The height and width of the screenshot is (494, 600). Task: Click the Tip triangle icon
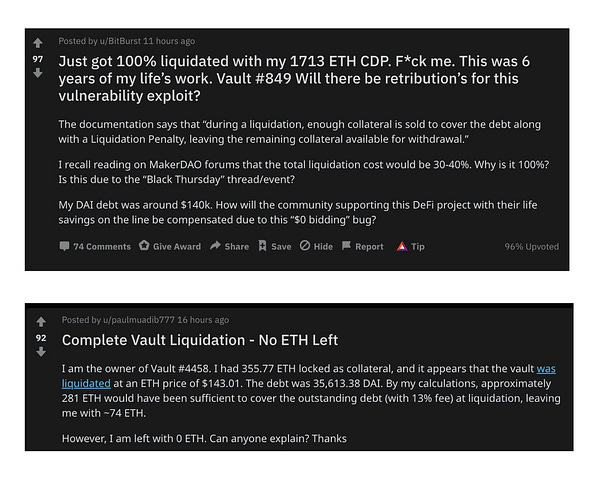tap(402, 246)
